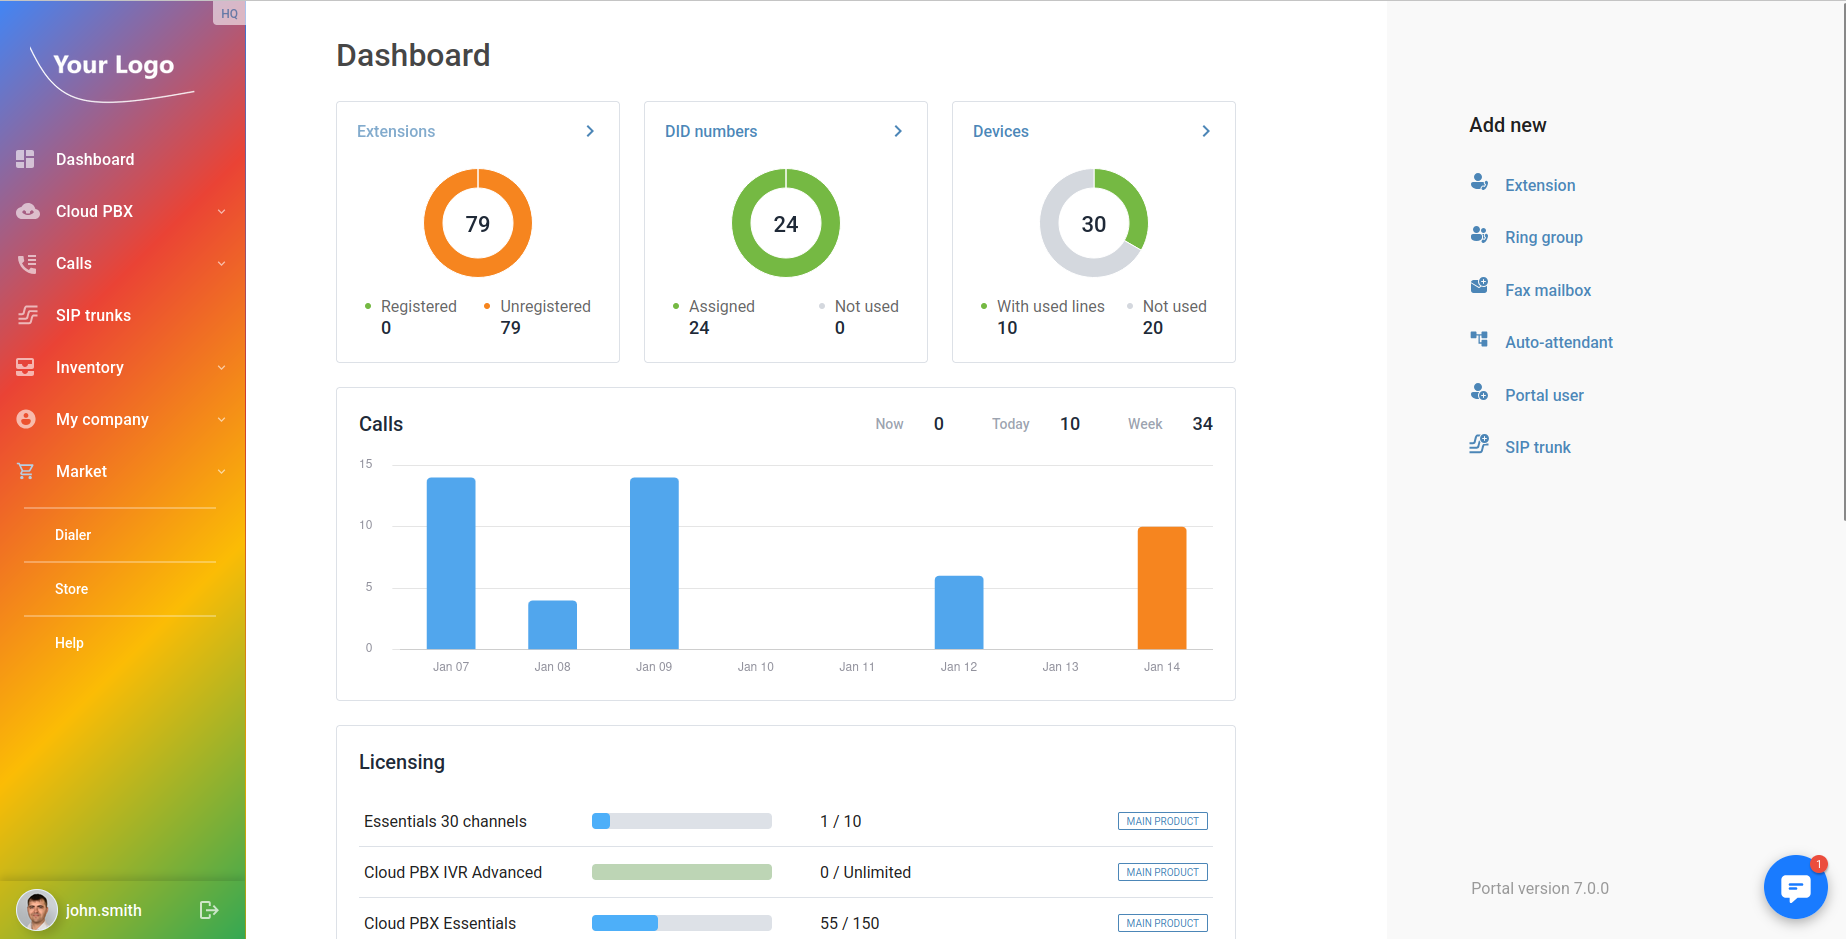Go to the Store section
This screenshot has height=939, width=1846.
pos(71,589)
